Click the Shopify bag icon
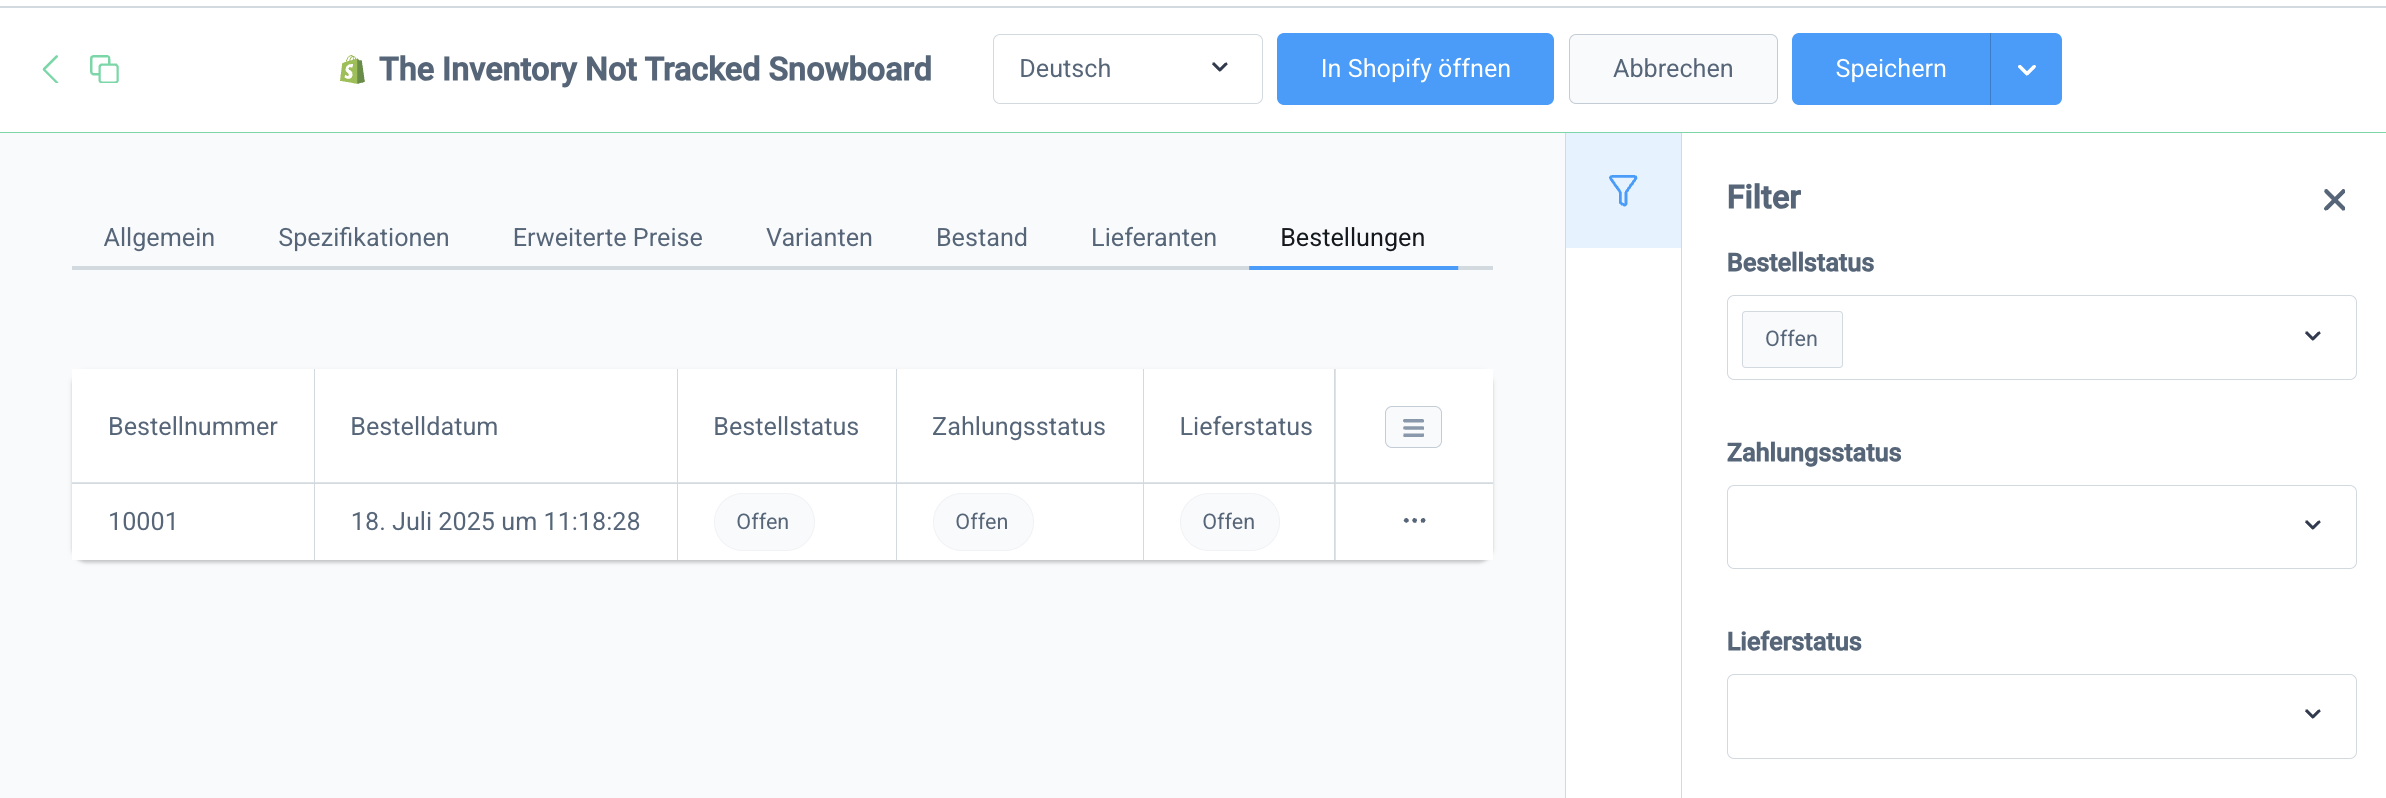 (352, 70)
